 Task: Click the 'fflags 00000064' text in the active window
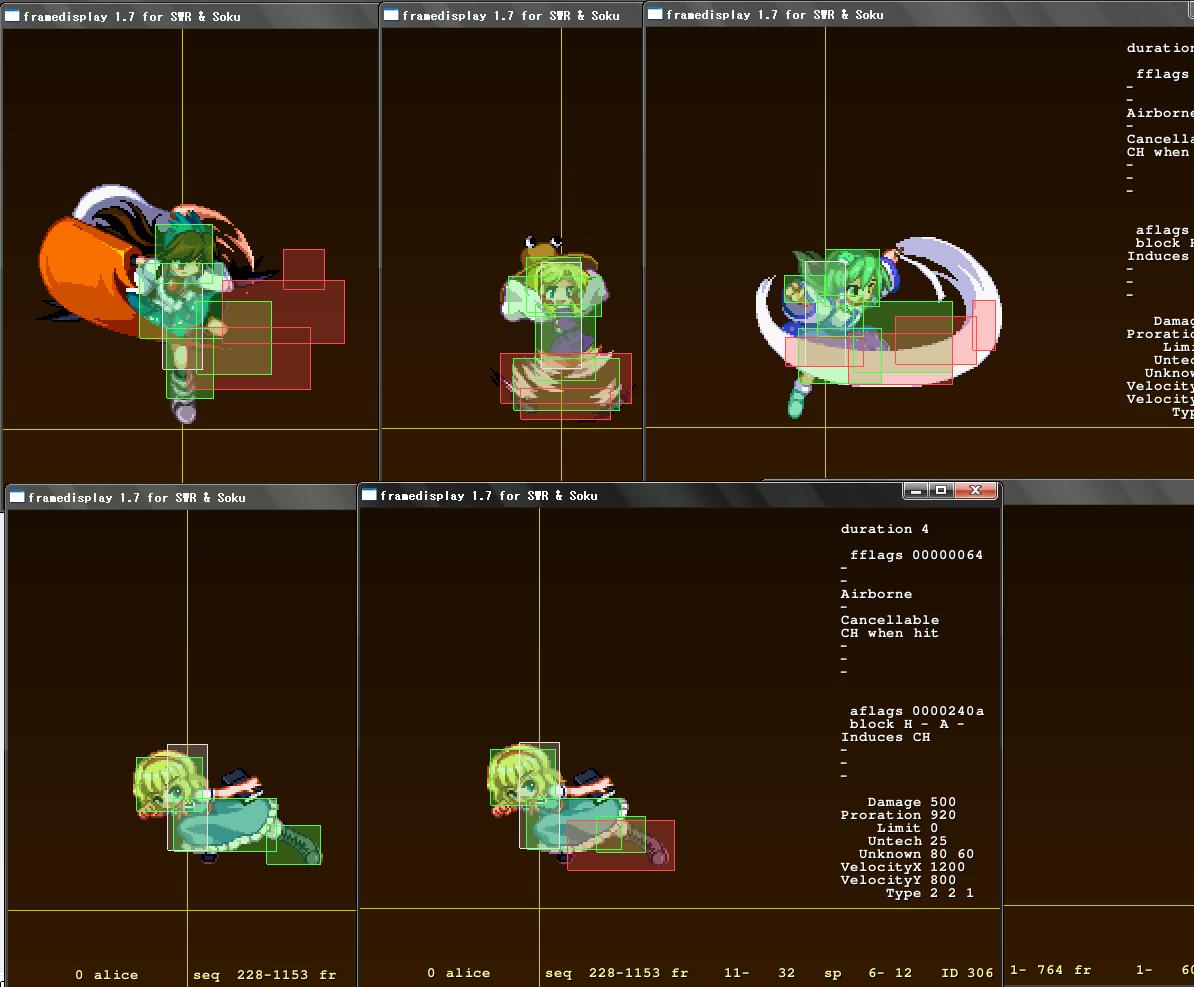pos(916,555)
